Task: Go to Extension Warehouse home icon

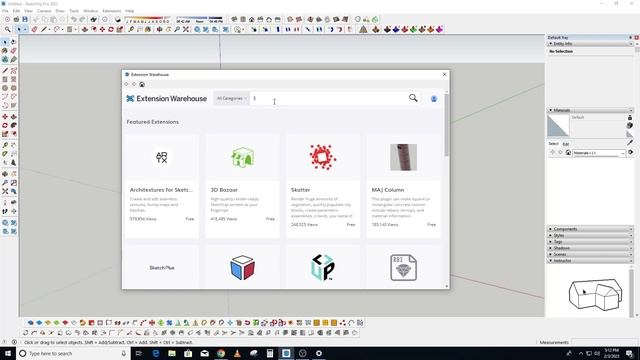Action: pos(142,84)
